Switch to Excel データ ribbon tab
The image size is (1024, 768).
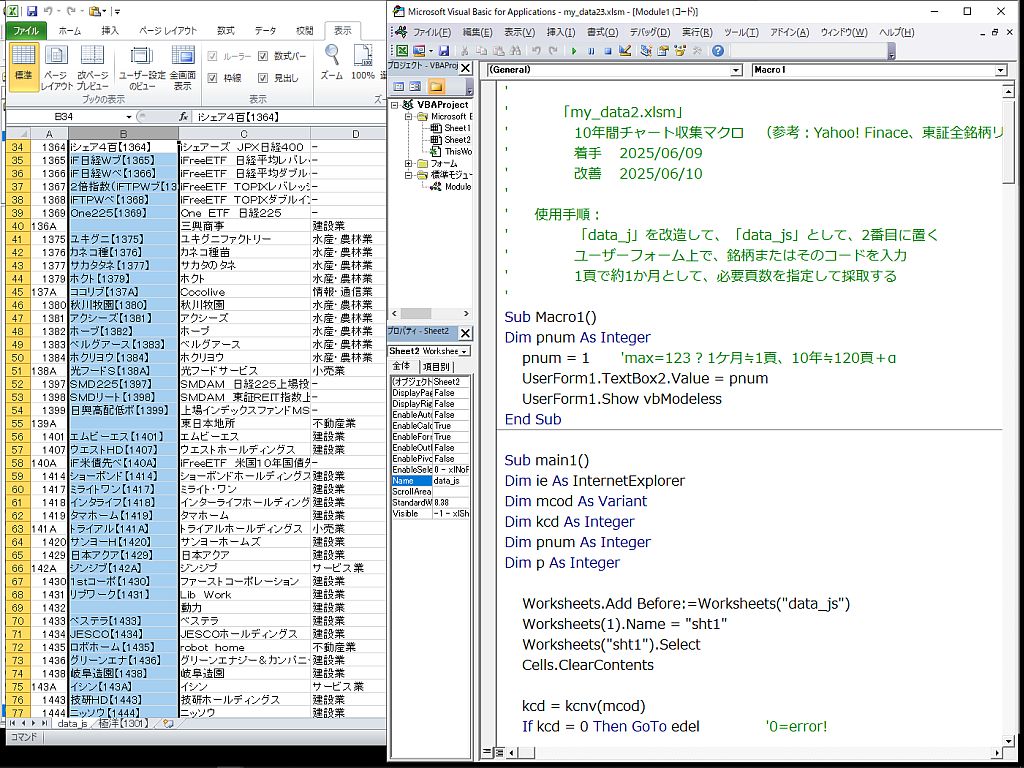coord(265,31)
